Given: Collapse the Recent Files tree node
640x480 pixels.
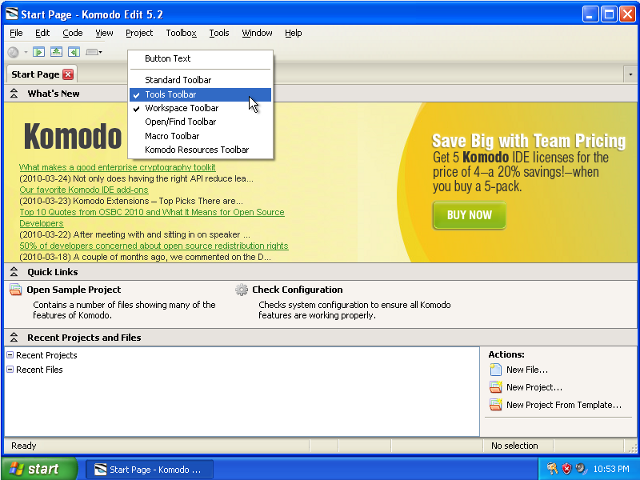Looking at the screenshot, I should pos(10,369).
